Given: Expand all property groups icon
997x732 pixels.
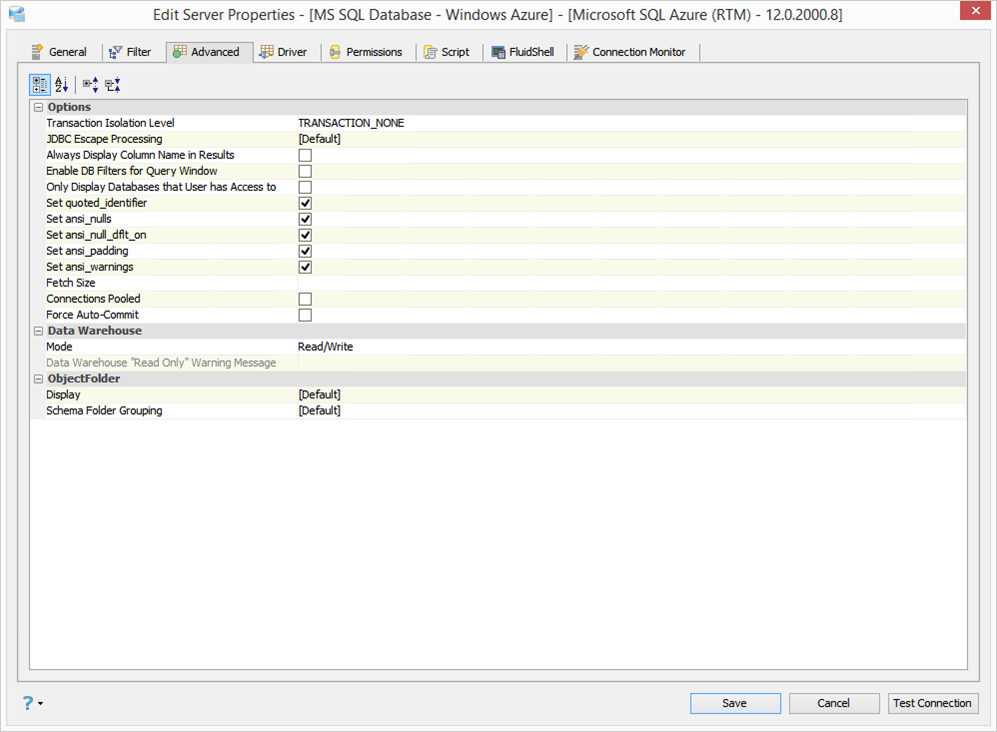Looking at the screenshot, I should pos(90,85).
